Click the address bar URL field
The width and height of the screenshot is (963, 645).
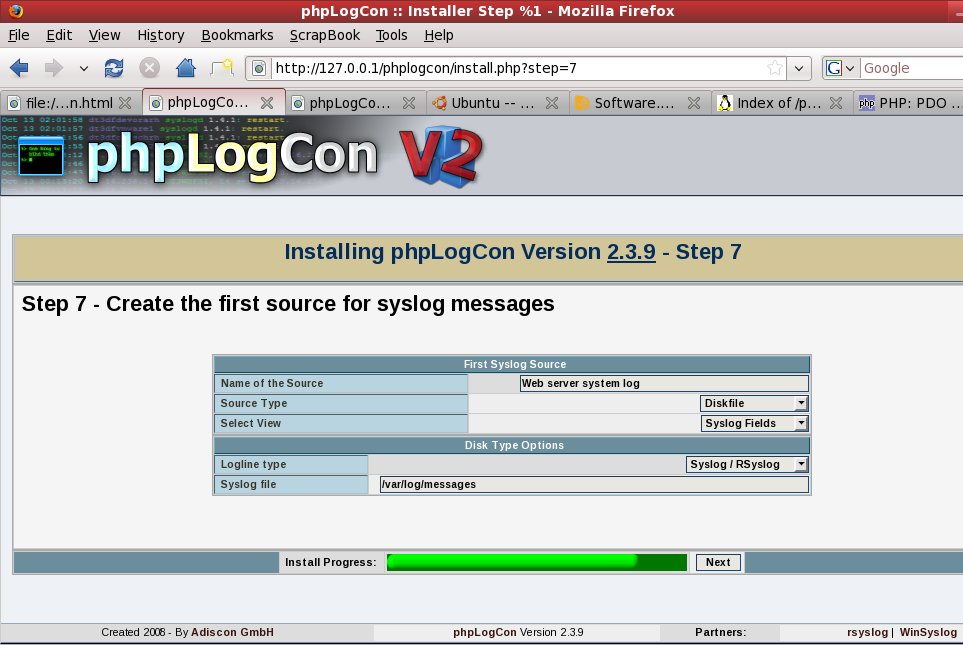coord(518,68)
